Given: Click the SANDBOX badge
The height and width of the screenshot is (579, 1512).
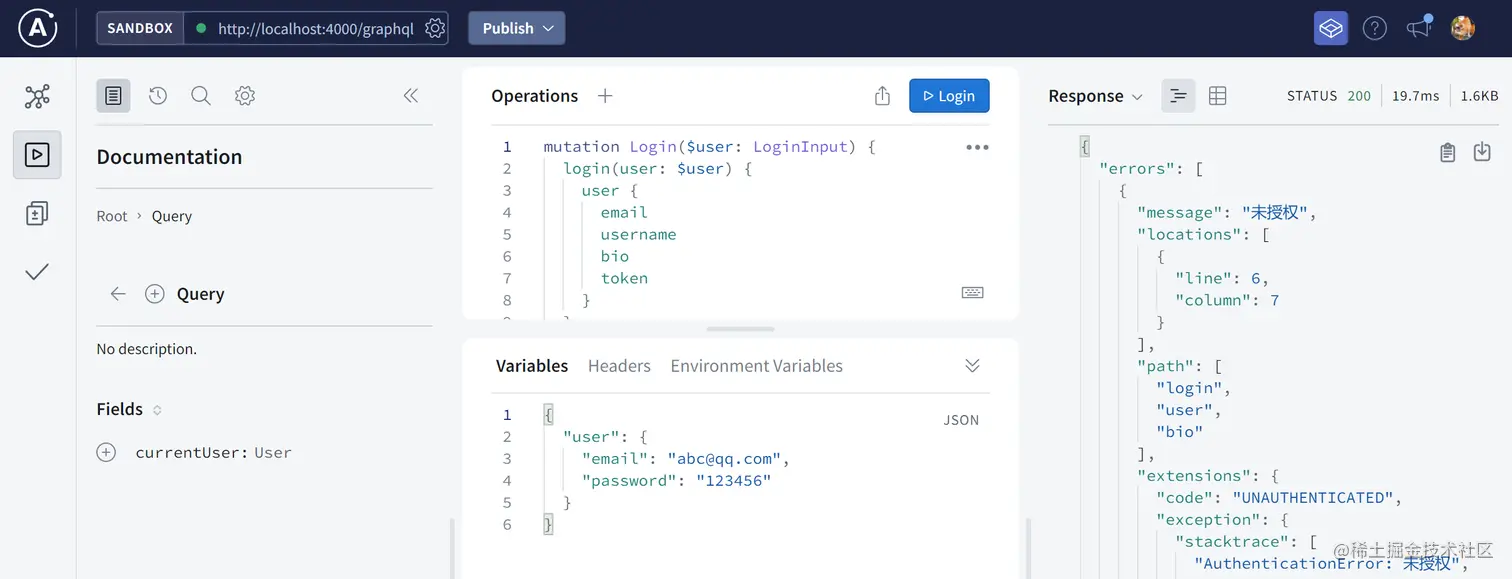Looking at the screenshot, I should pyautogui.click(x=140, y=28).
